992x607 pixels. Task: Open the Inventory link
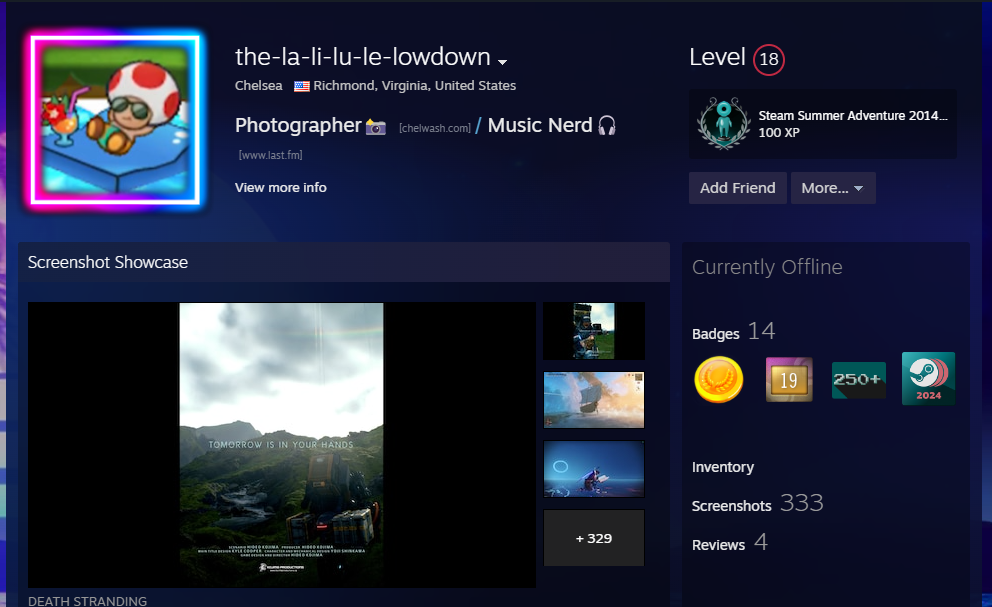point(722,467)
